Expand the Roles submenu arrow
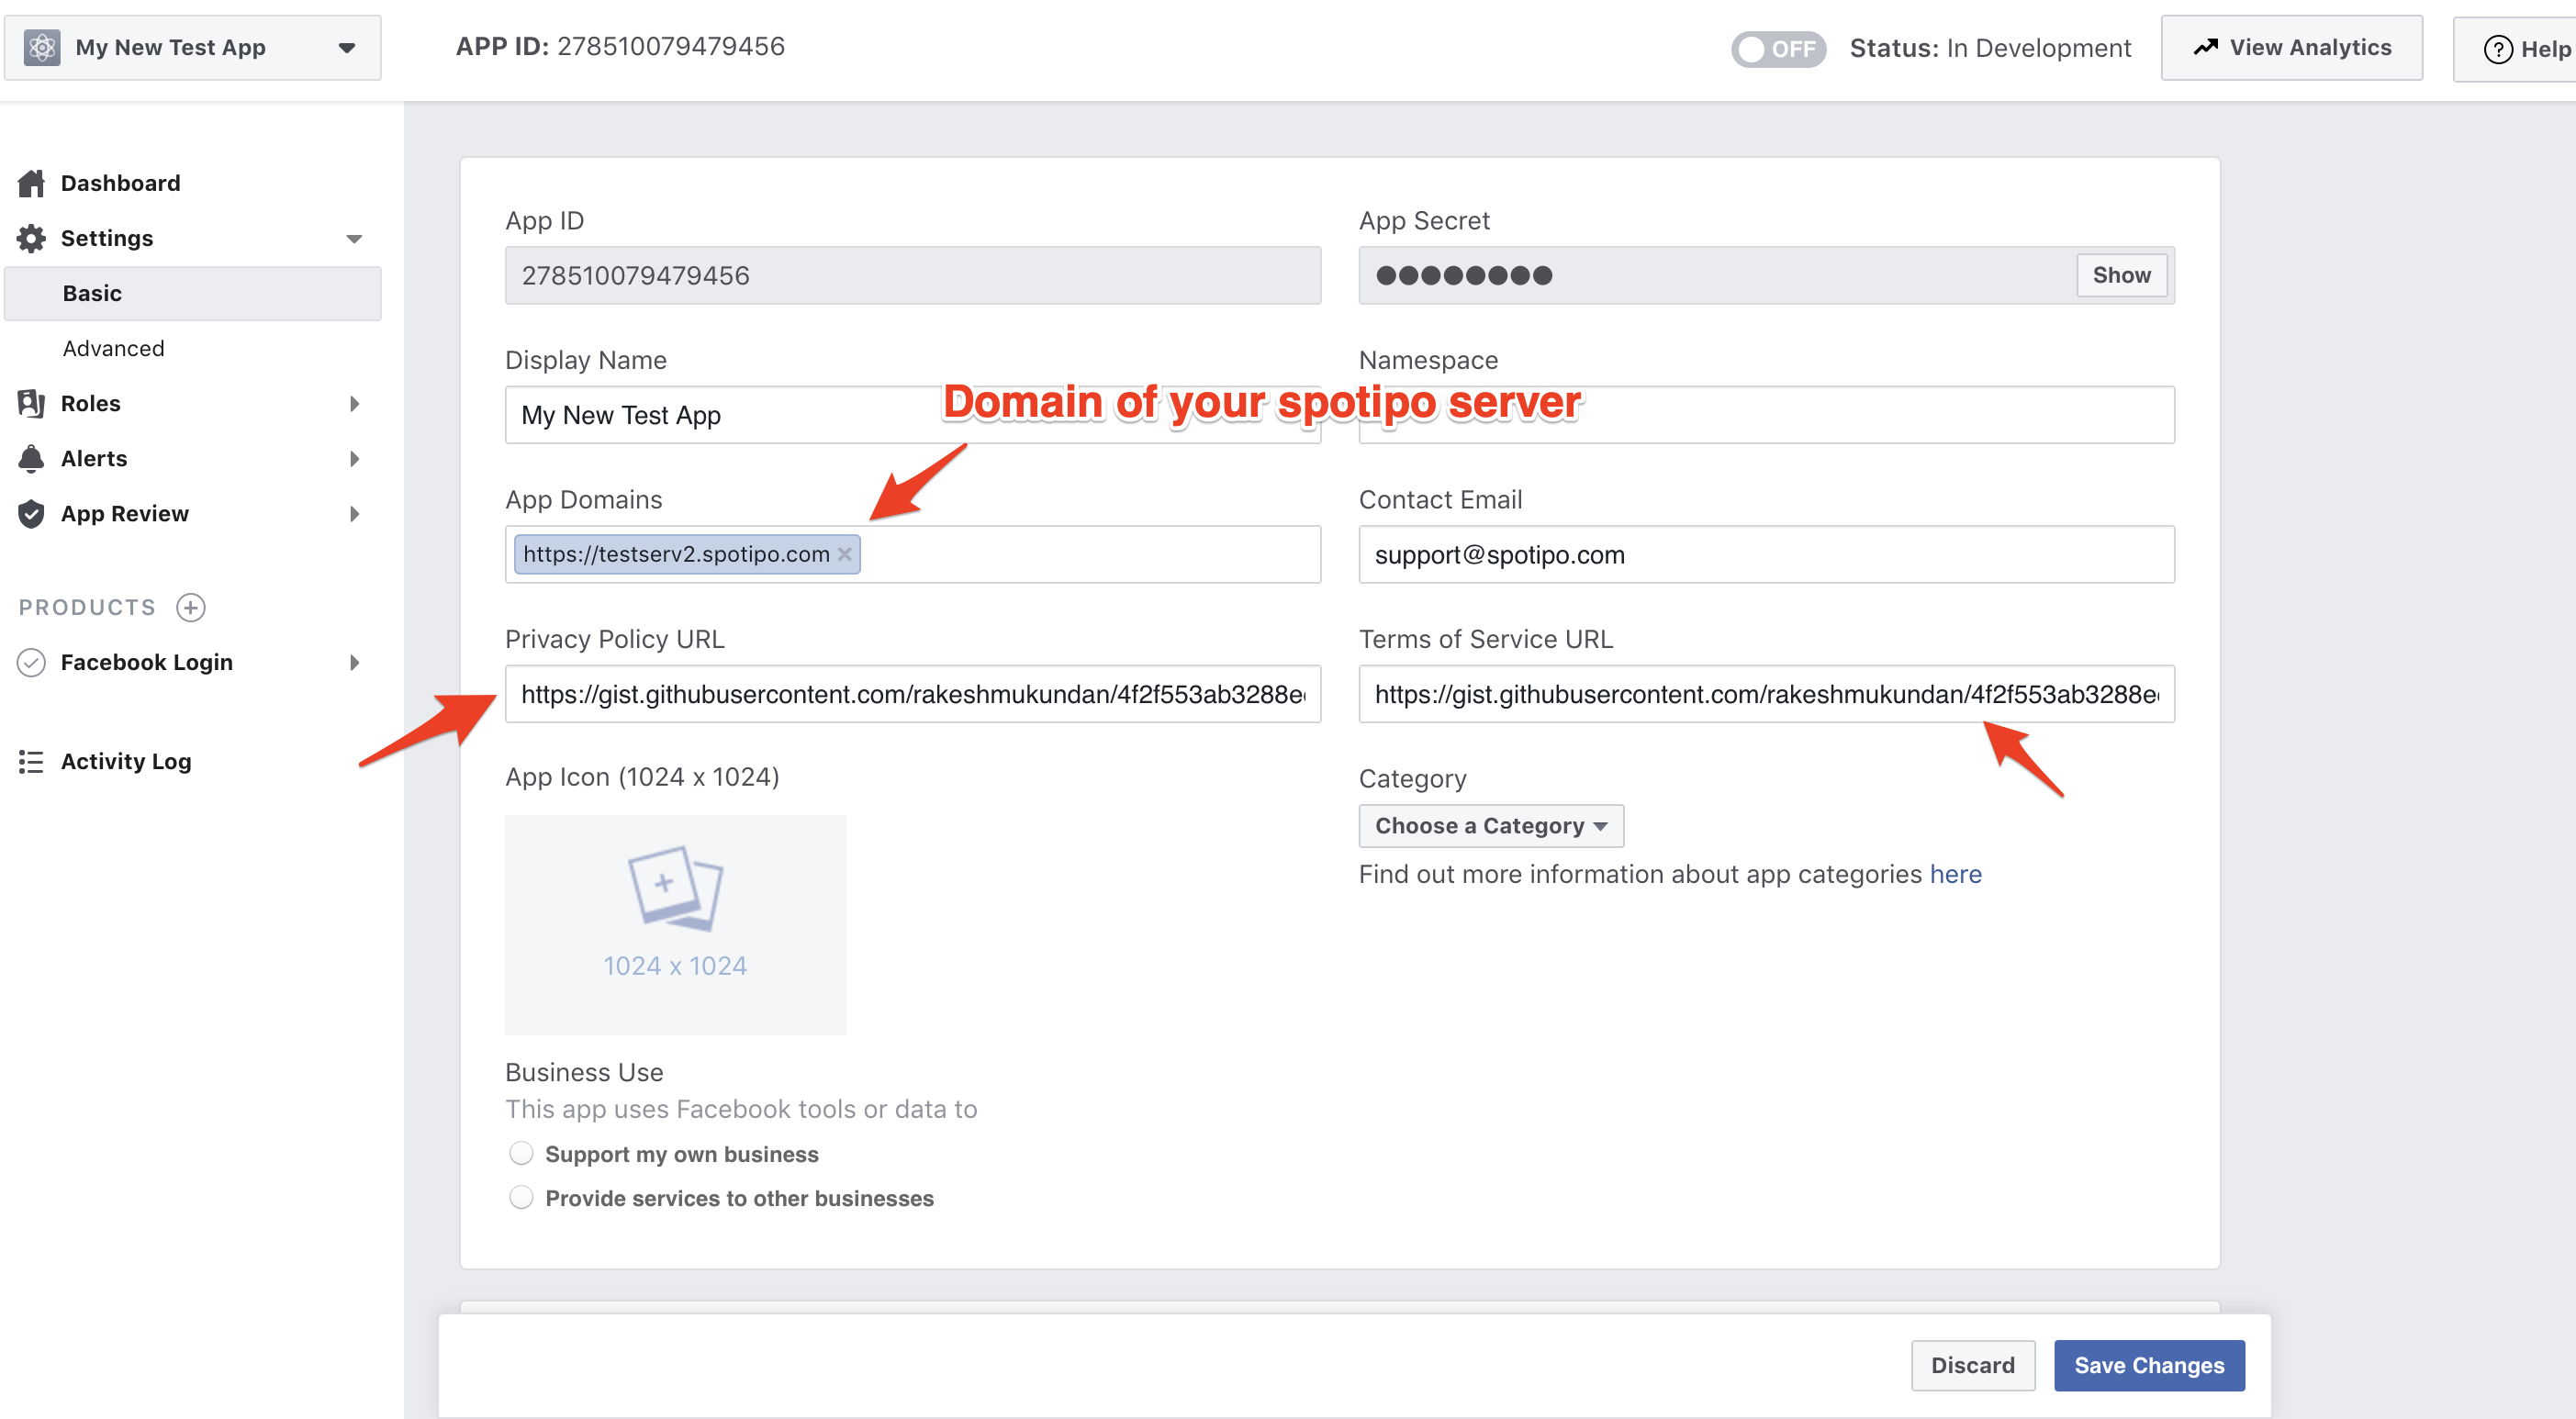 [354, 404]
